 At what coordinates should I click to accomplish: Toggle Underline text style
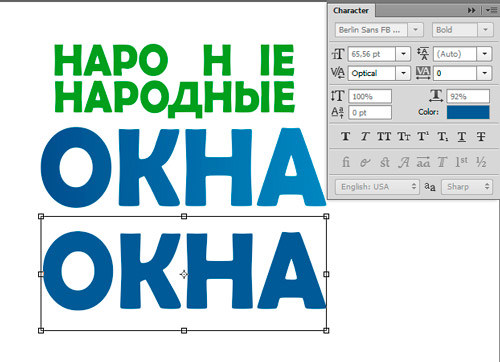(462, 136)
